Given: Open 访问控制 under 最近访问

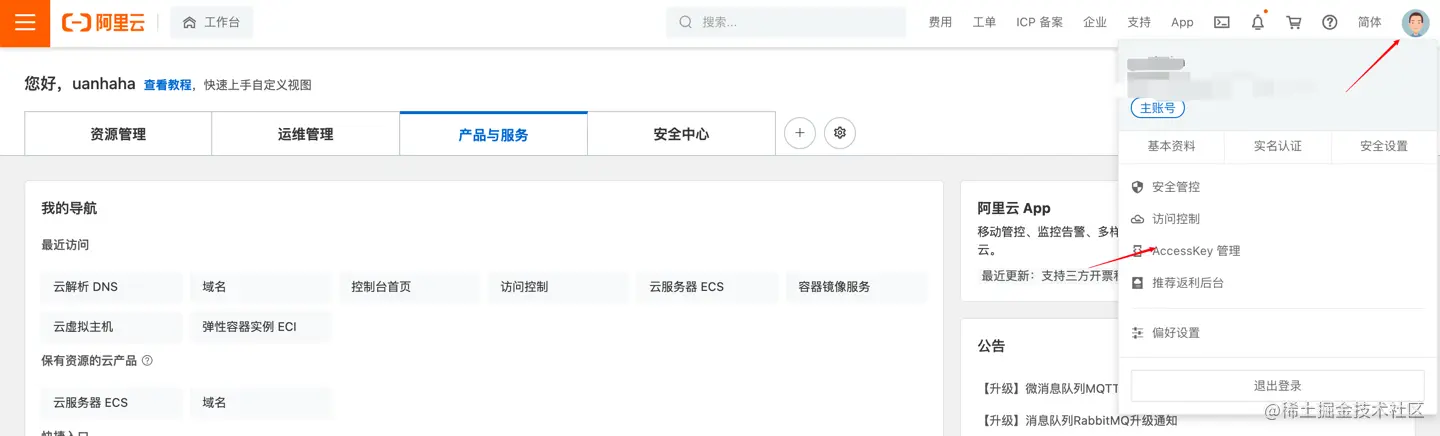Looking at the screenshot, I should (x=559, y=287).
